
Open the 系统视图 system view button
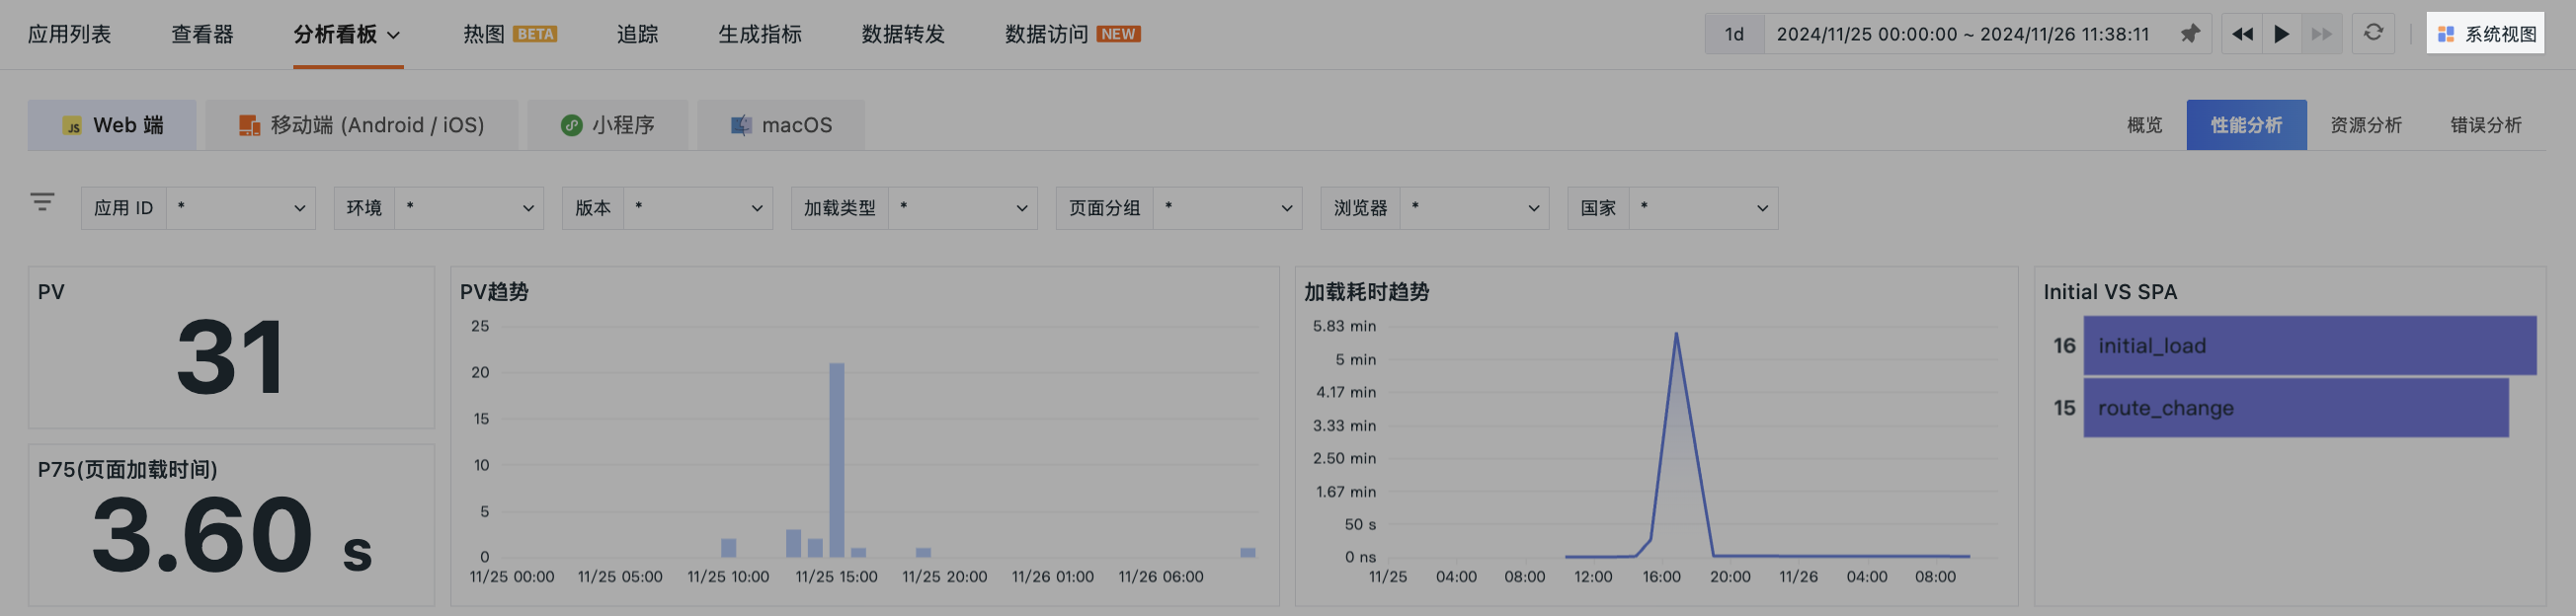2485,33
